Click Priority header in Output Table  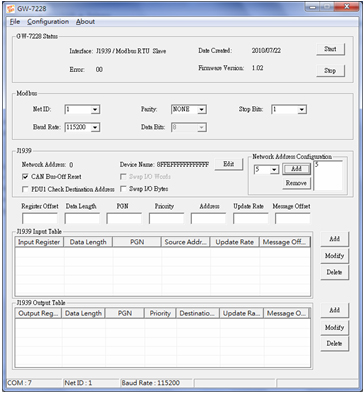click(160, 313)
